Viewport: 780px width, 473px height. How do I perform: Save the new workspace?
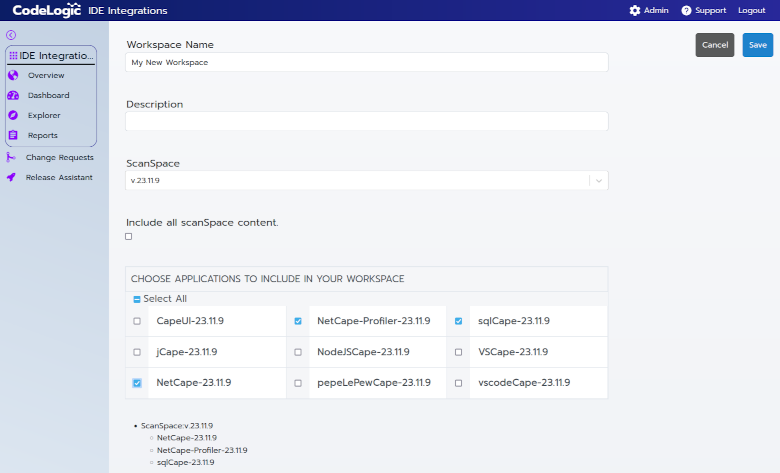point(758,45)
